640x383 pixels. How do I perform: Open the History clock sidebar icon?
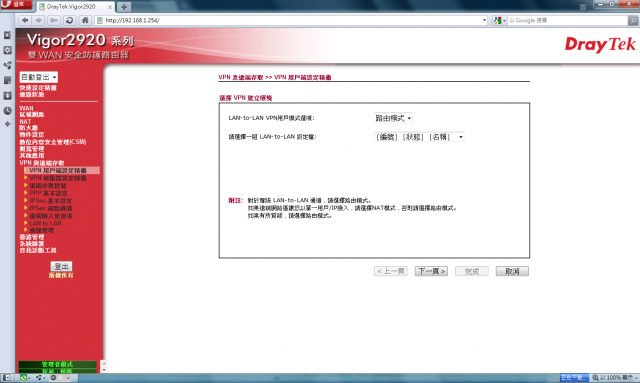tap(7, 111)
